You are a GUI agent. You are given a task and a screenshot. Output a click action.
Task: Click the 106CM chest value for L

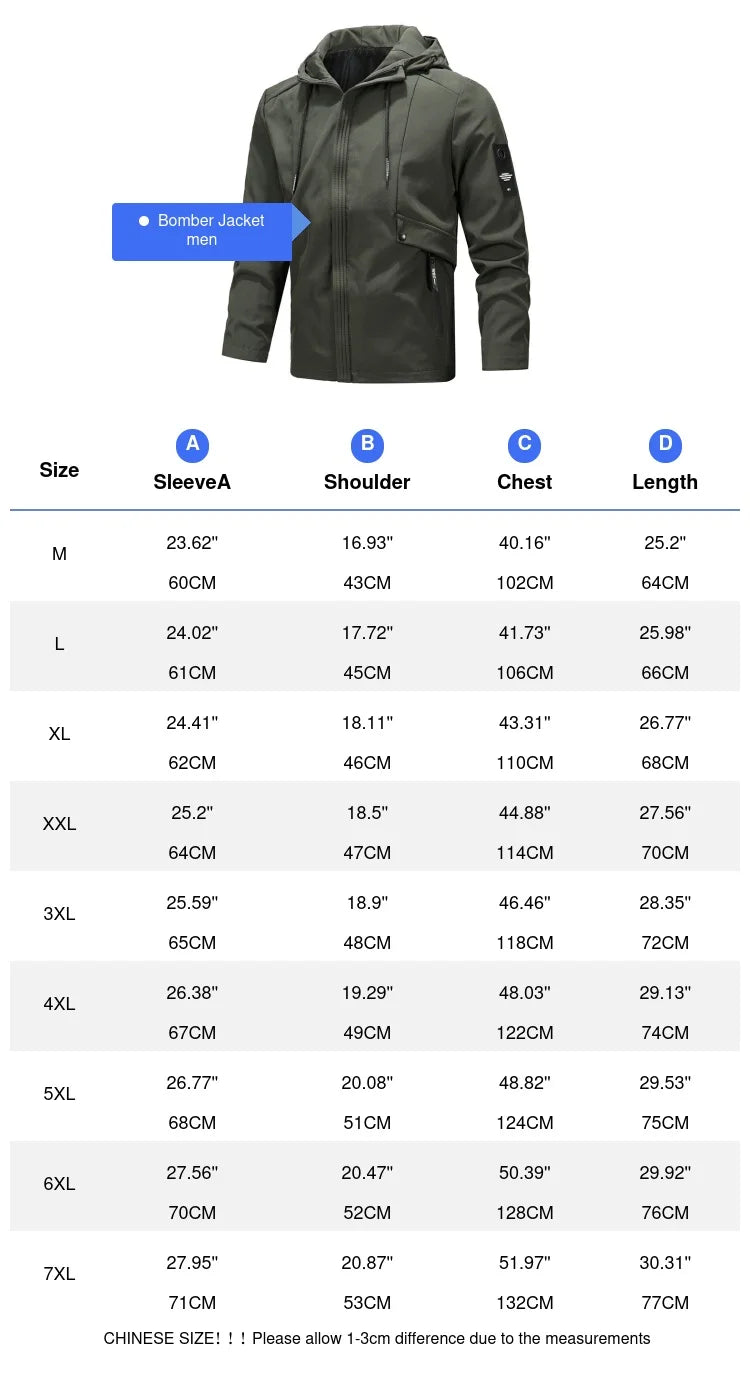524,673
